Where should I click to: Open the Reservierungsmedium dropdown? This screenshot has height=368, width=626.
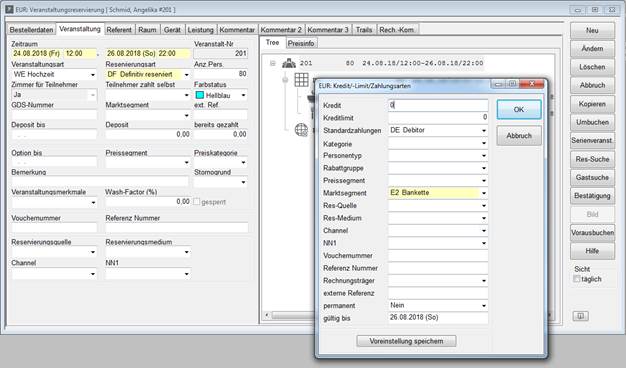(186, 252)
